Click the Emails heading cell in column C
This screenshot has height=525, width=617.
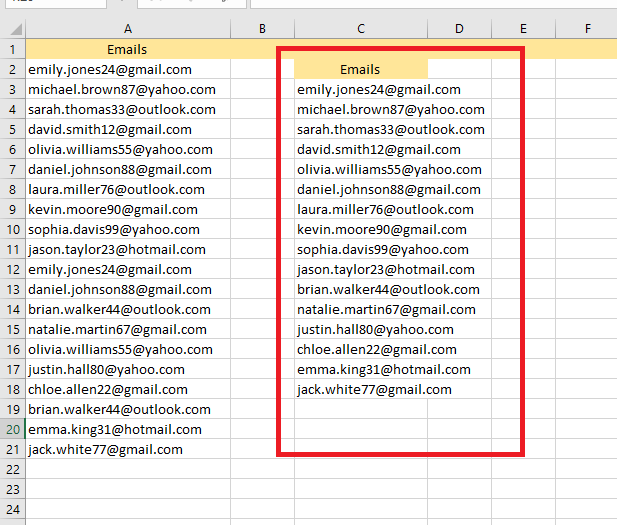360,69
